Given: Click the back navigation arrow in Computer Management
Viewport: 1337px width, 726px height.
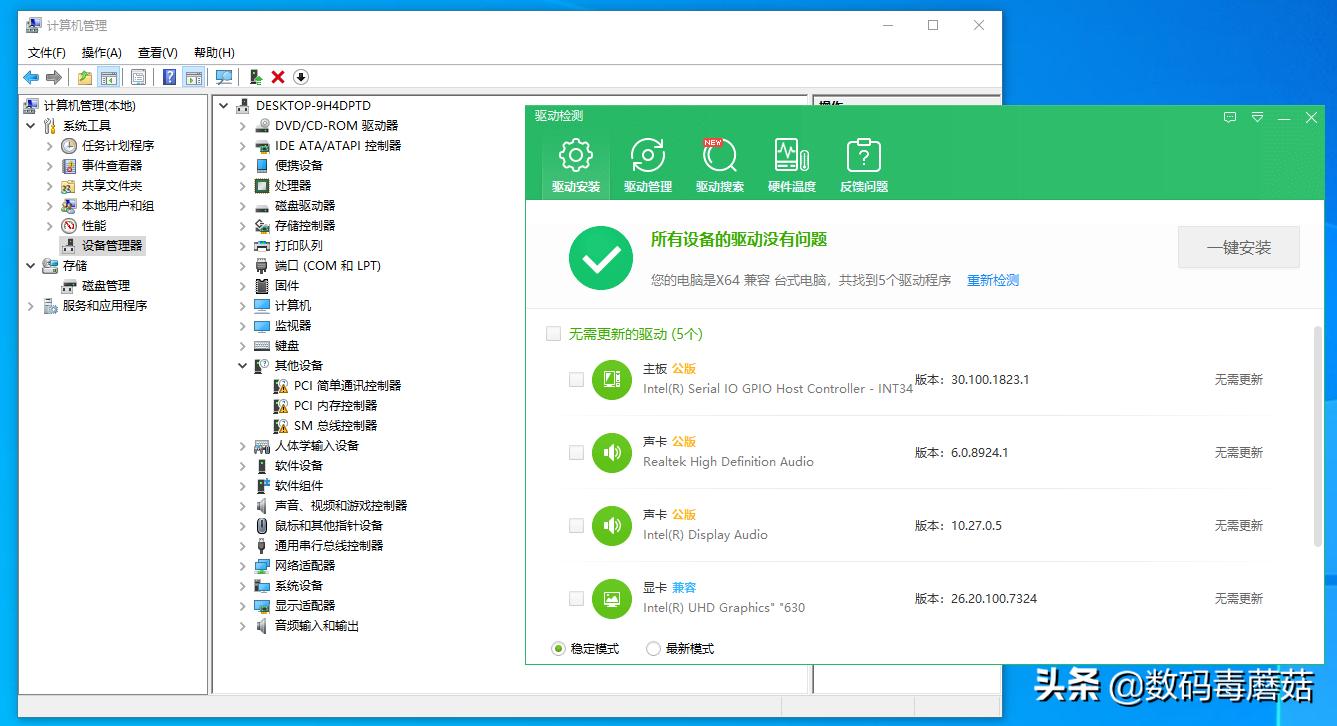Looking at the screenshot, I should (30, 77).
